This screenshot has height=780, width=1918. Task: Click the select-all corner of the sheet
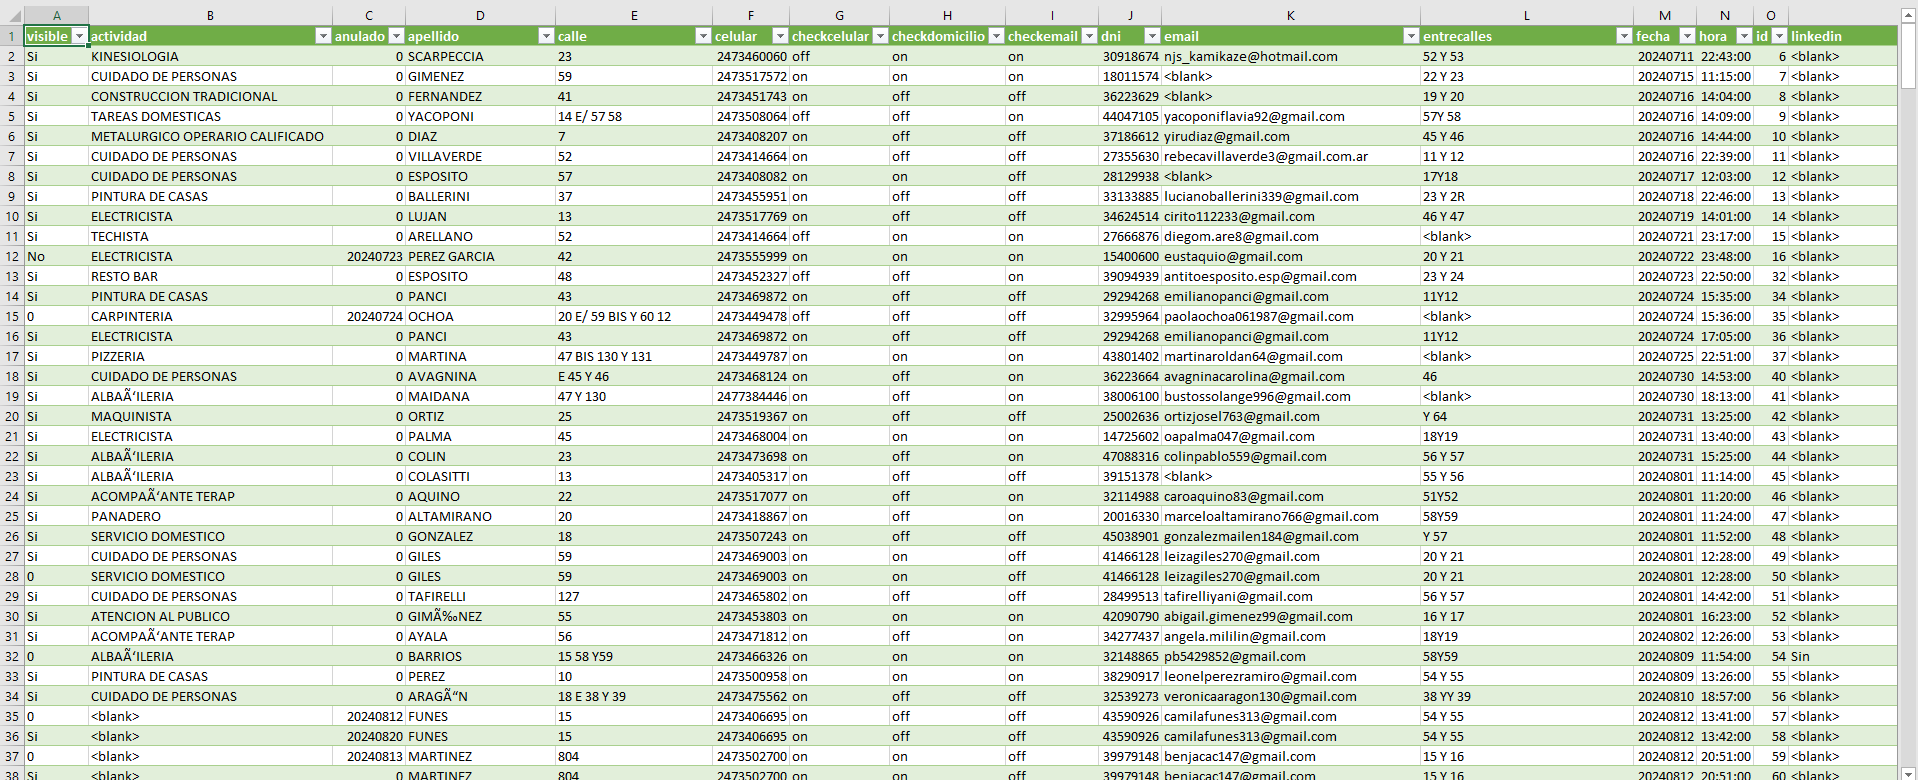[12, 15]
